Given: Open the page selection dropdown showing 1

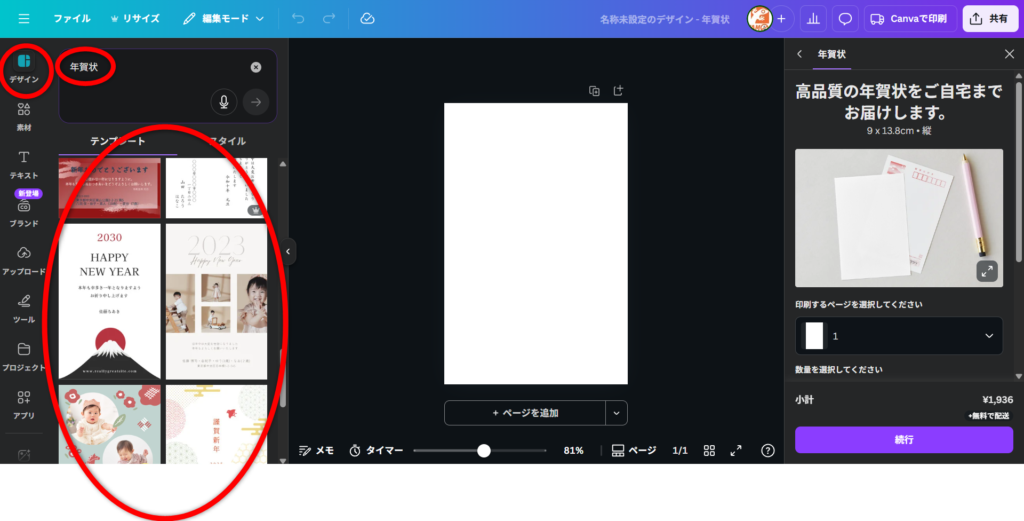Looking at the screenshot, I should (899, 336).
